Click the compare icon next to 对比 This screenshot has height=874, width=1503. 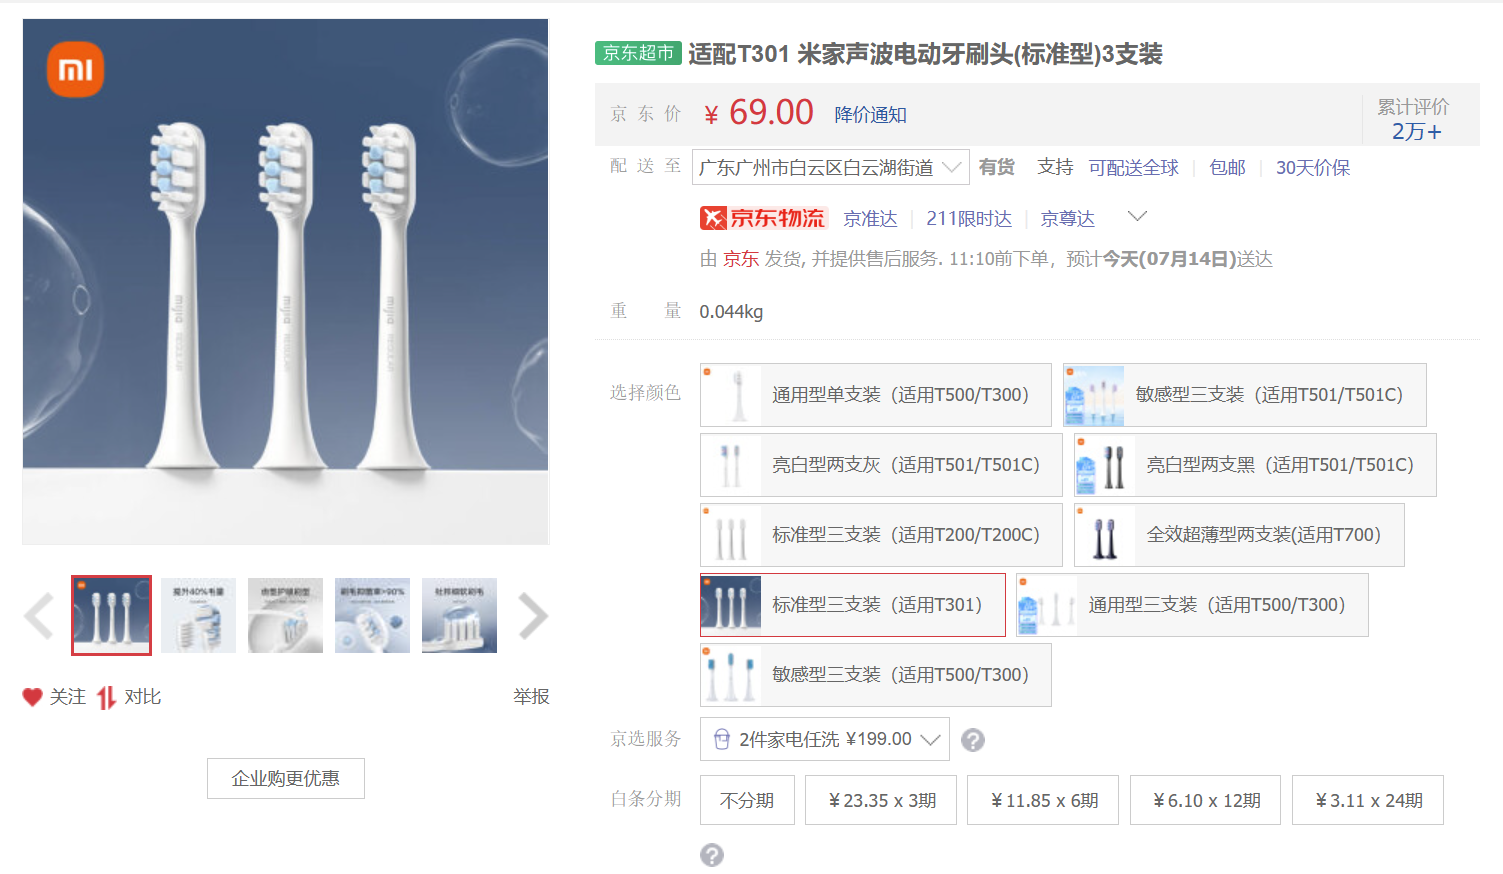106,697
